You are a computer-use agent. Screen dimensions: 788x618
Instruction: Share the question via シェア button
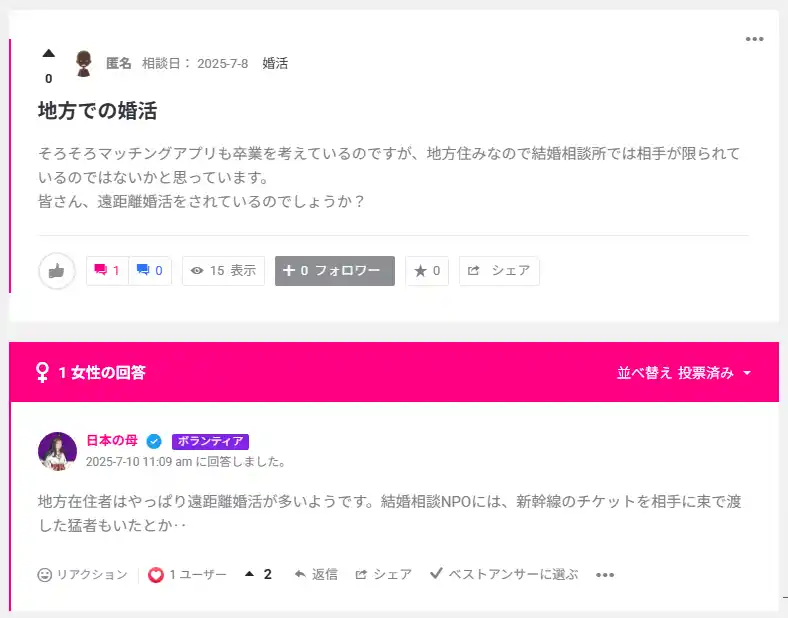click(x=499, y=271)
